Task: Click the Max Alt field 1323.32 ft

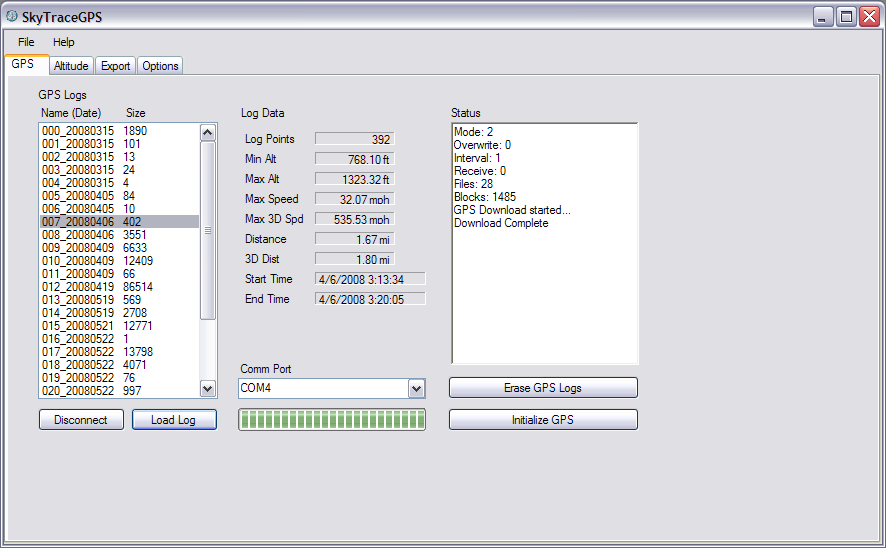Action: [355, 179]
